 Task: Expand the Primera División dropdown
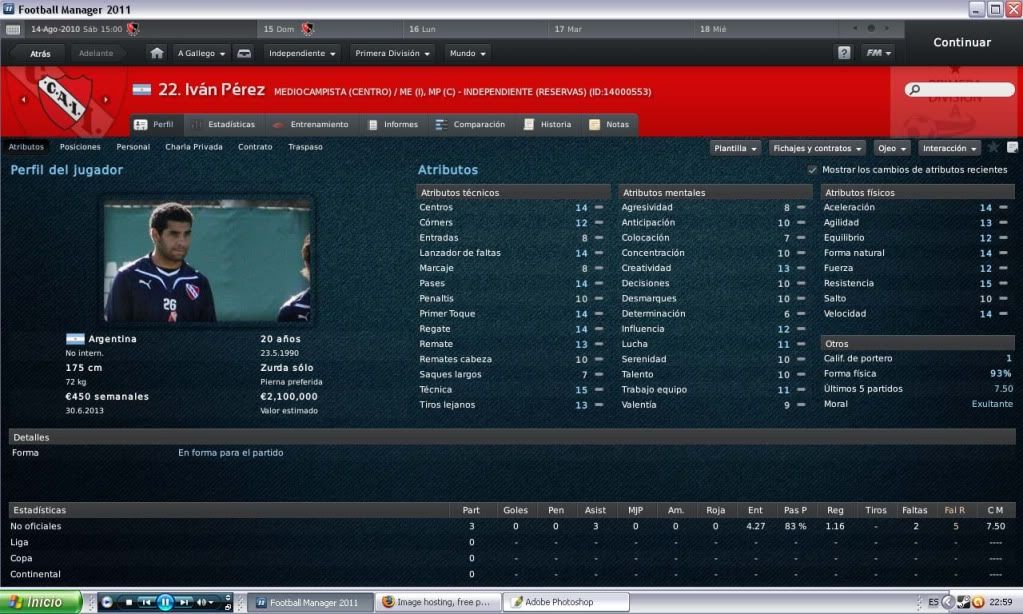pyautogui.click(x=392, y=54)
